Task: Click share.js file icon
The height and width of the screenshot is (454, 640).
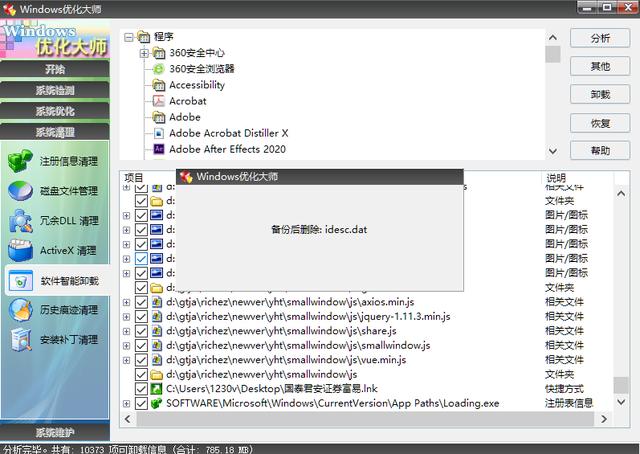Action: (157, 331)
